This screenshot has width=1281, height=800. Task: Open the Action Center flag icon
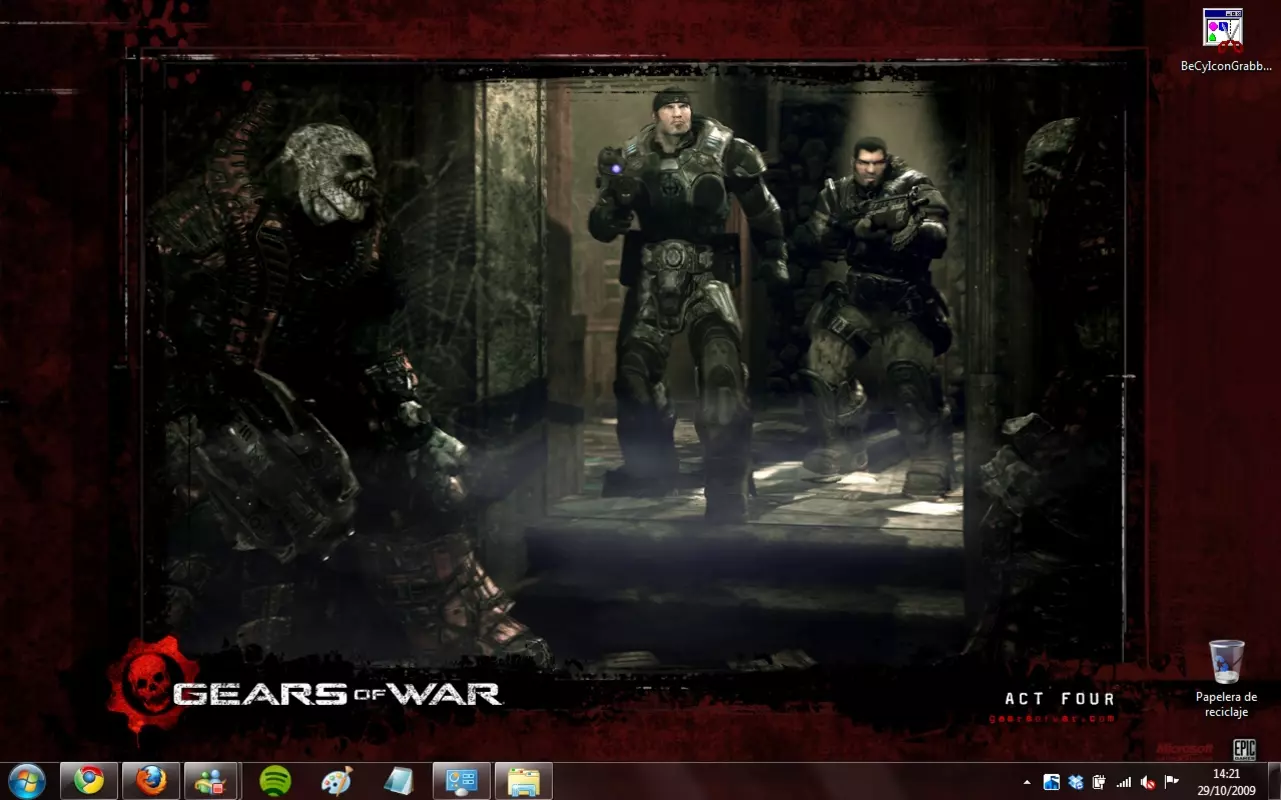(x=1172, y=782)
